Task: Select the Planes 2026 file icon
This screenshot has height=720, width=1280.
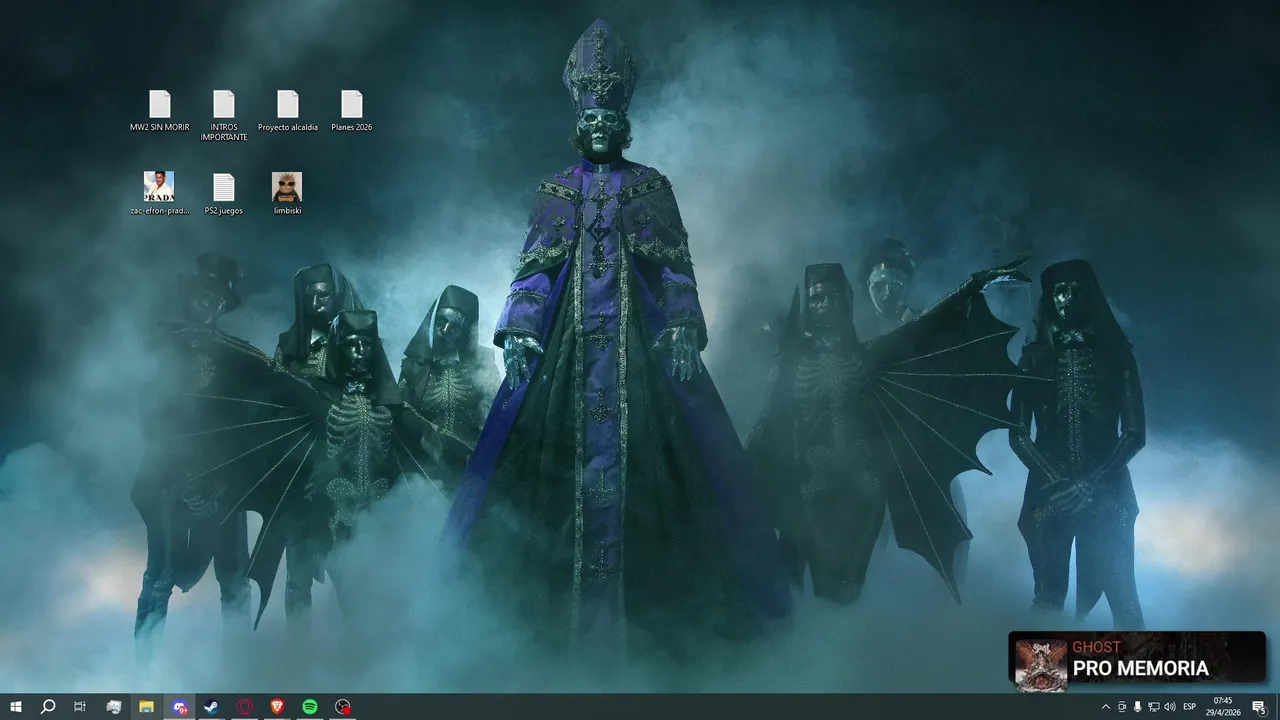Action: [351, 104]
